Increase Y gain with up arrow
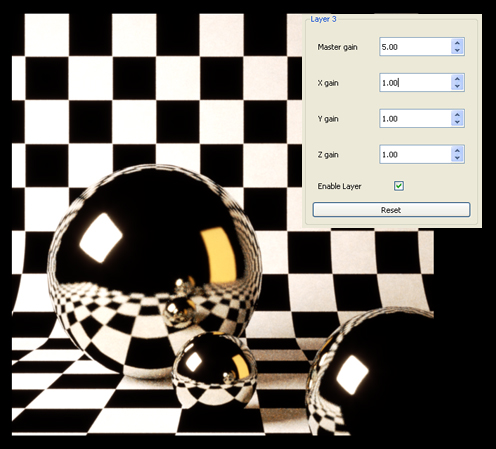Image resolution: width=496 pixels, height=449 pixels. pyautogui.click(x=457, y=115)
